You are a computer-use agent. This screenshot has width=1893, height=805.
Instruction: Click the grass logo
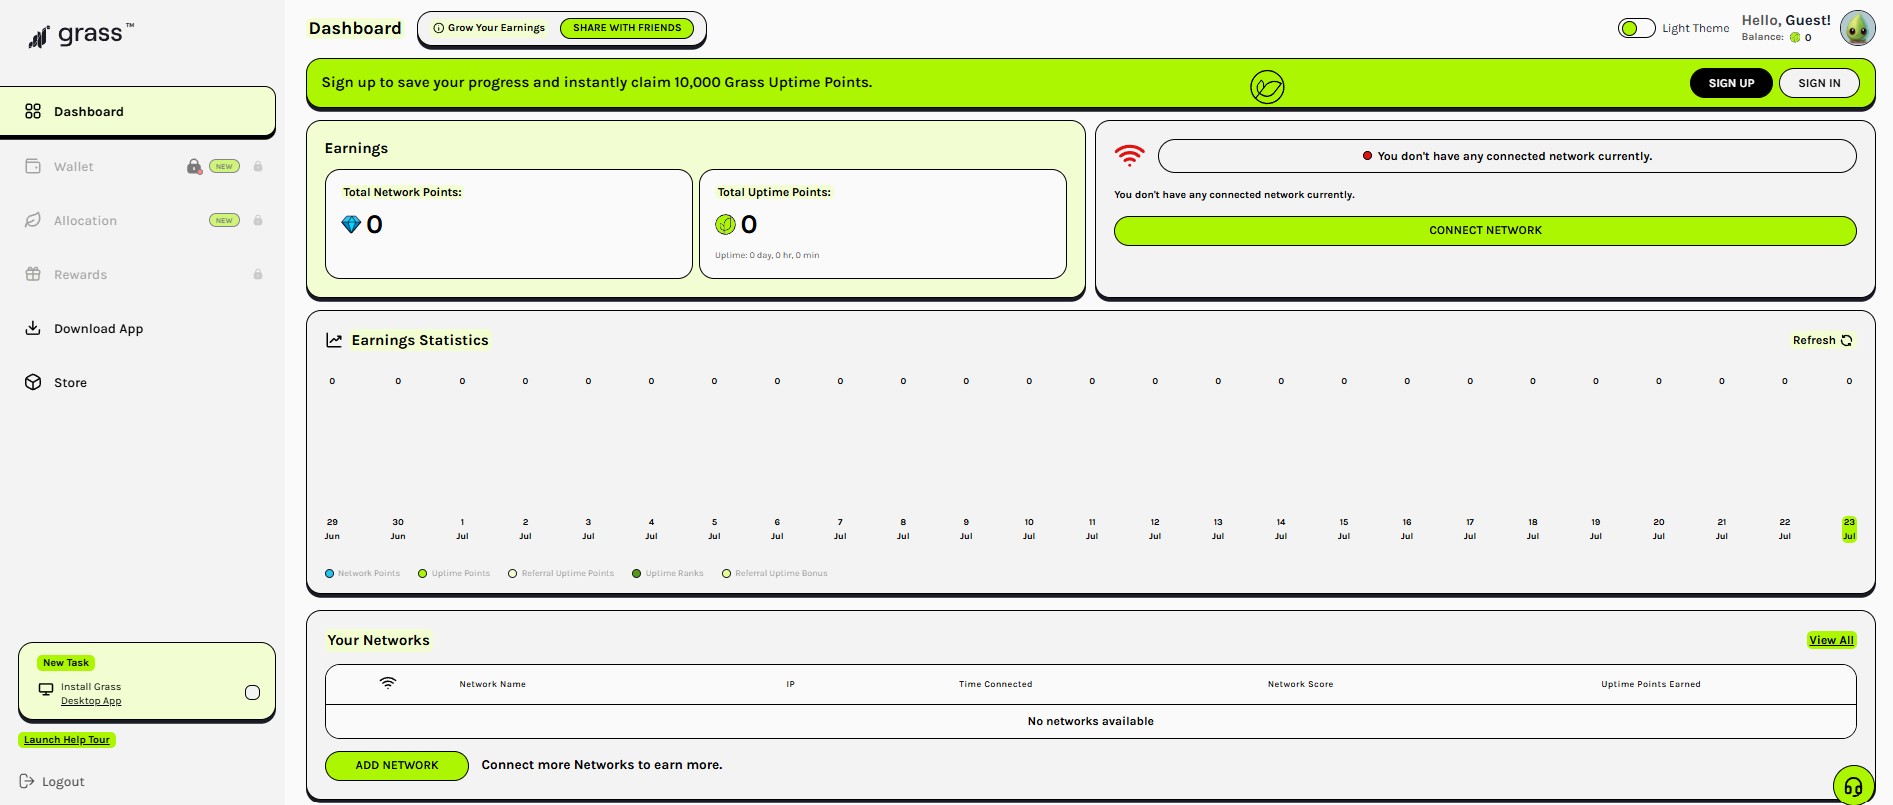tap(81, 35)
